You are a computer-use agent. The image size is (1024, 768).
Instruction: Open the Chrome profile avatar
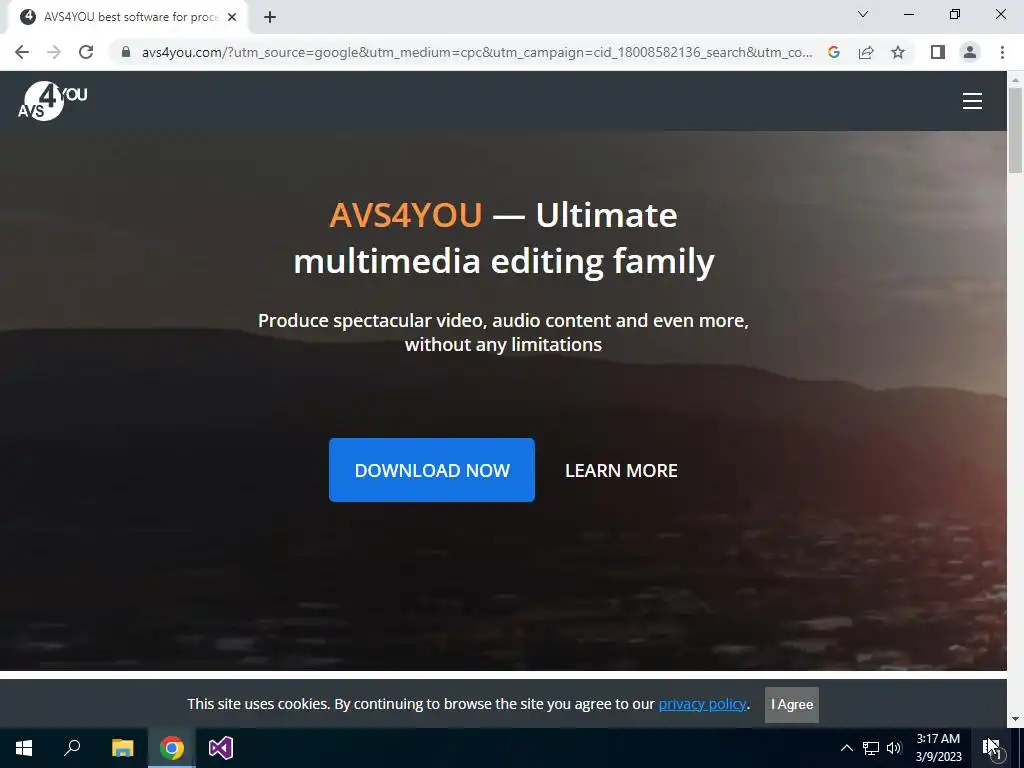tap(970, 52)
